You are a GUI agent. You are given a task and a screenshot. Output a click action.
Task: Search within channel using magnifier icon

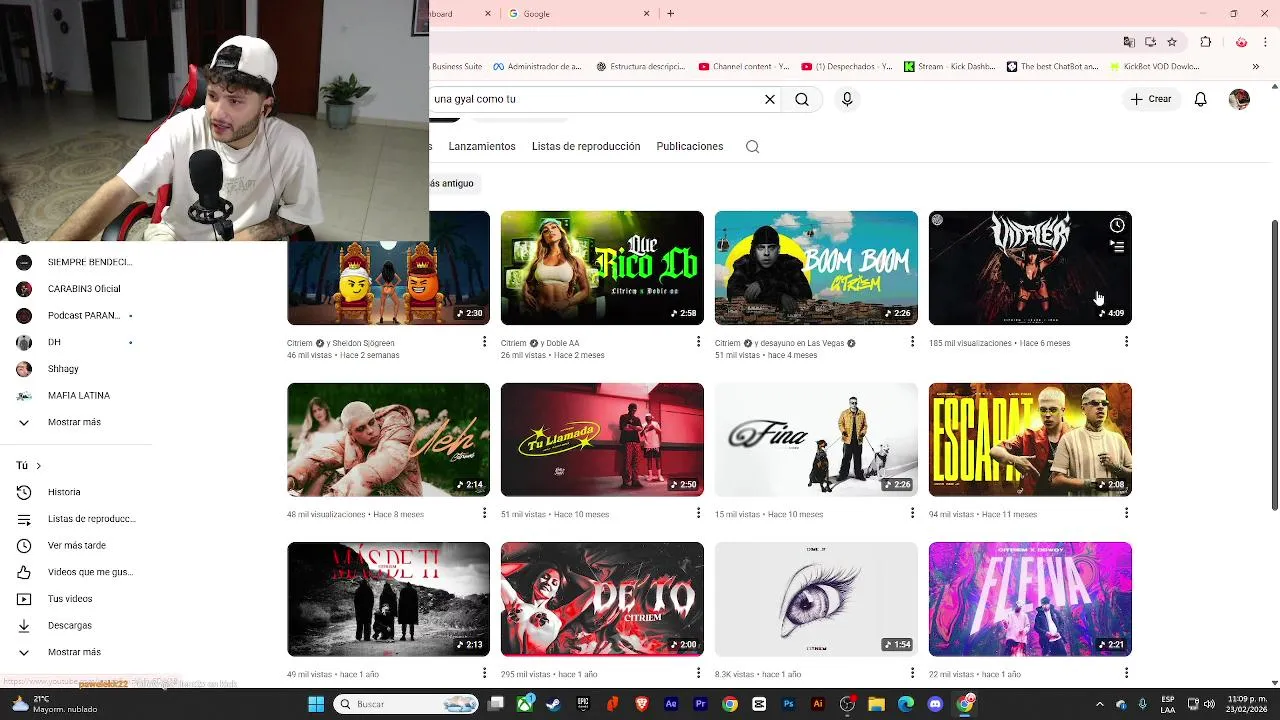(752, 146)
